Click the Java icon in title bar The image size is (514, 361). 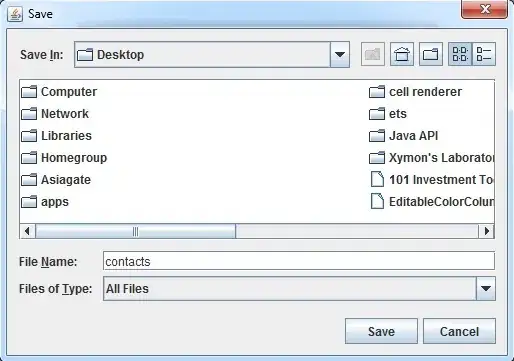click(x=15, y=14)
